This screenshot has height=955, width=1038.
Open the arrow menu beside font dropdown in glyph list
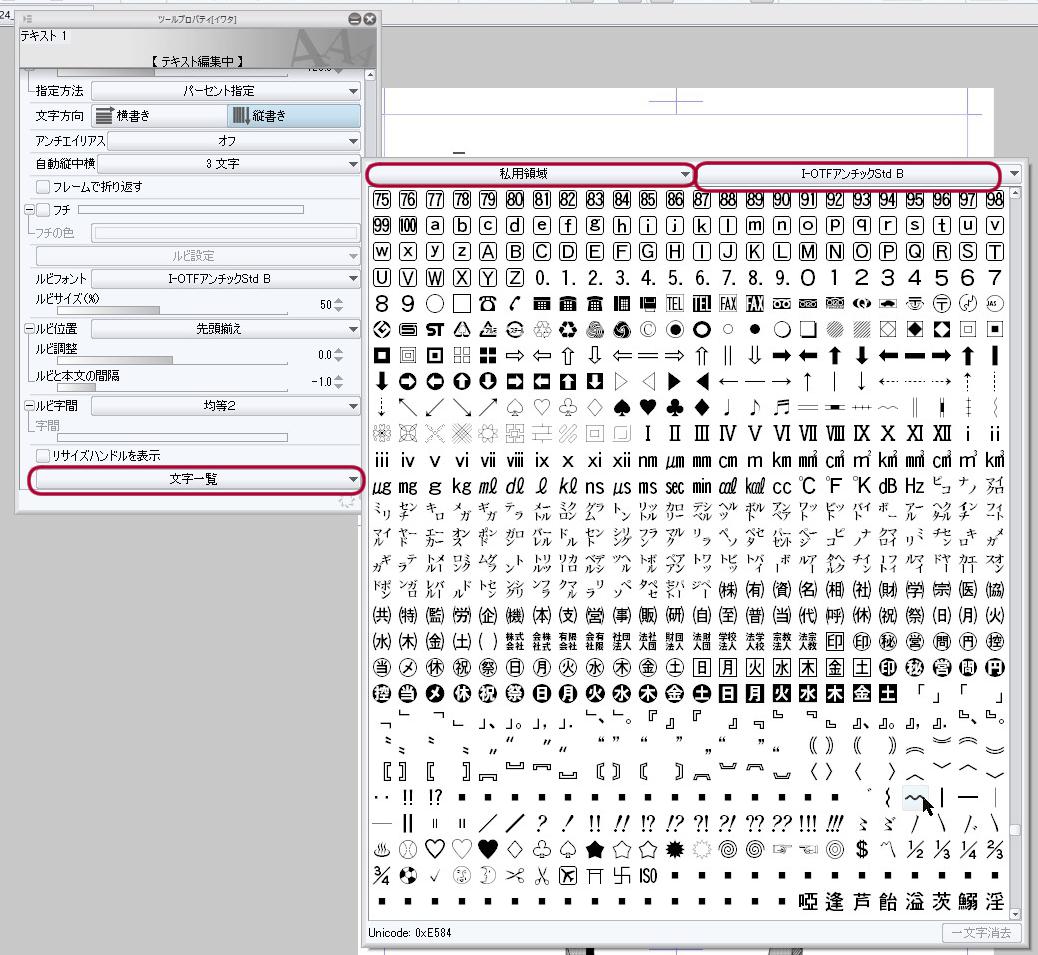click(1014, 173)
